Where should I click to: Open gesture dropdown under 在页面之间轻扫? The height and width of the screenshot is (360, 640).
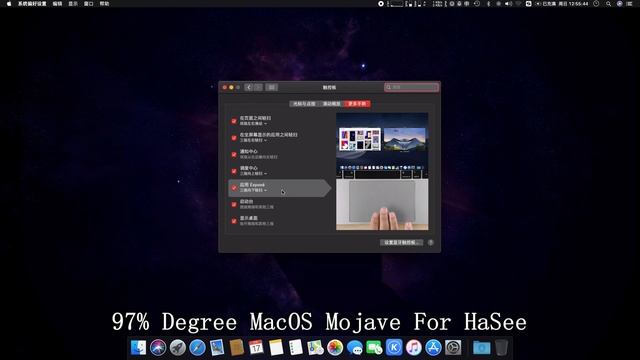(253, 124)
